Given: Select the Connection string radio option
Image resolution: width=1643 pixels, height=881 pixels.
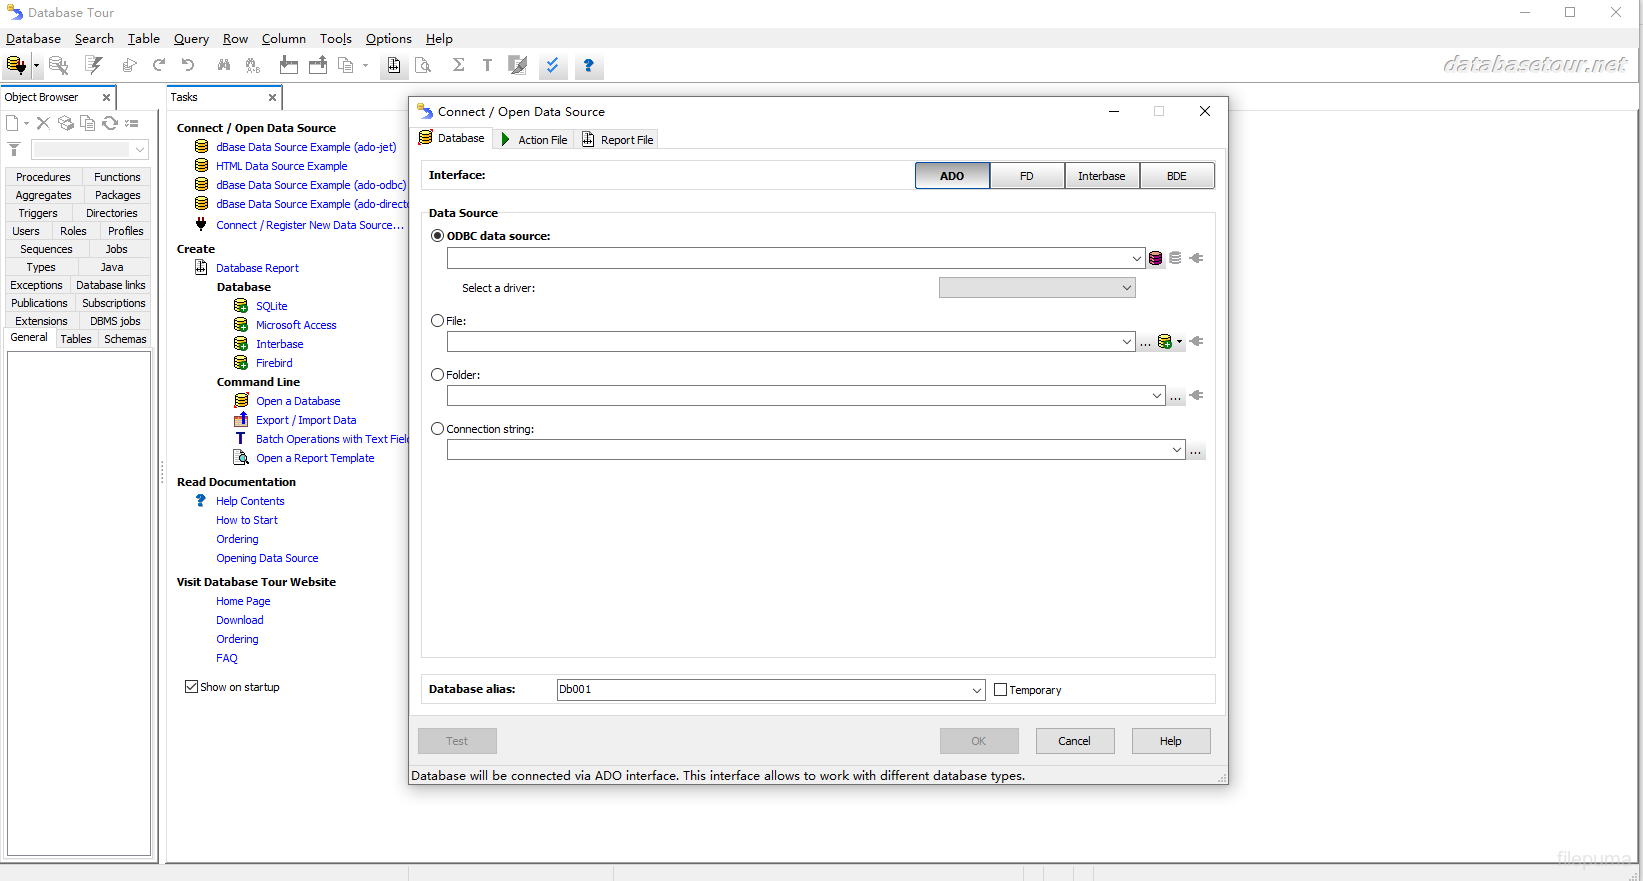Looking at the screenshot, I should click(438, 429).
